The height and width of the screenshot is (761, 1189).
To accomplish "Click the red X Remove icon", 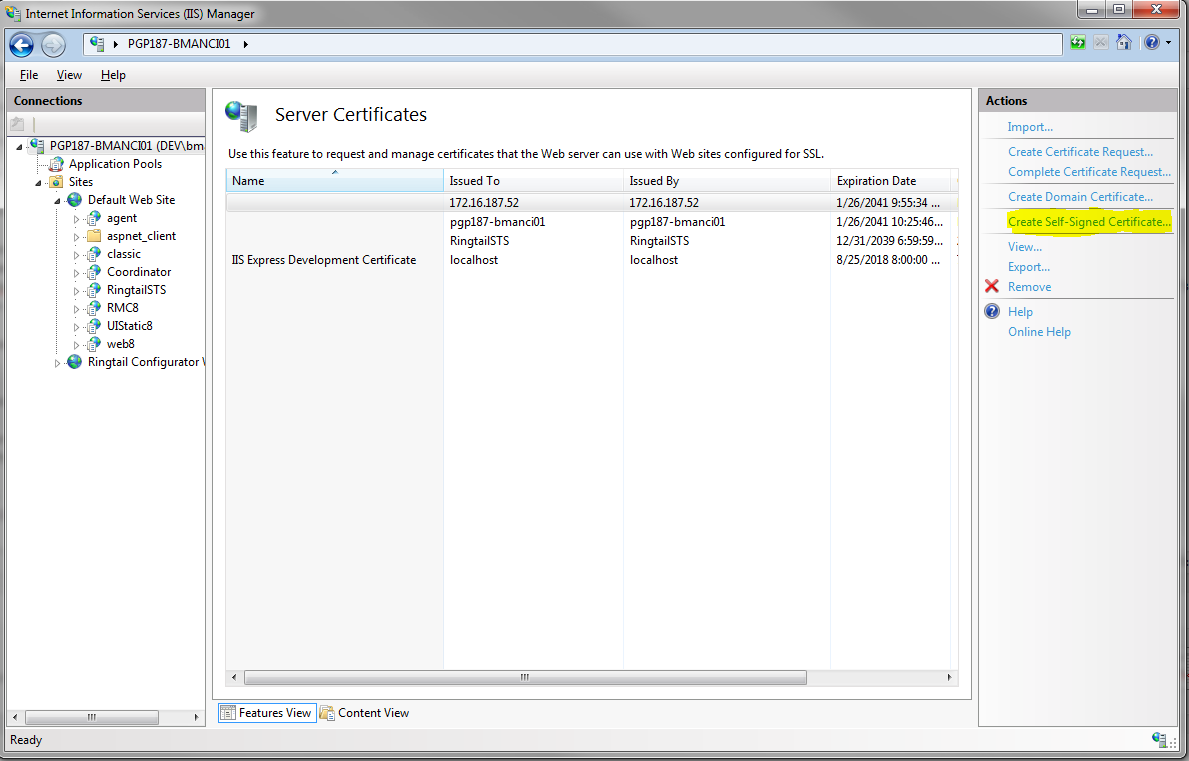I will click(992, 287).
